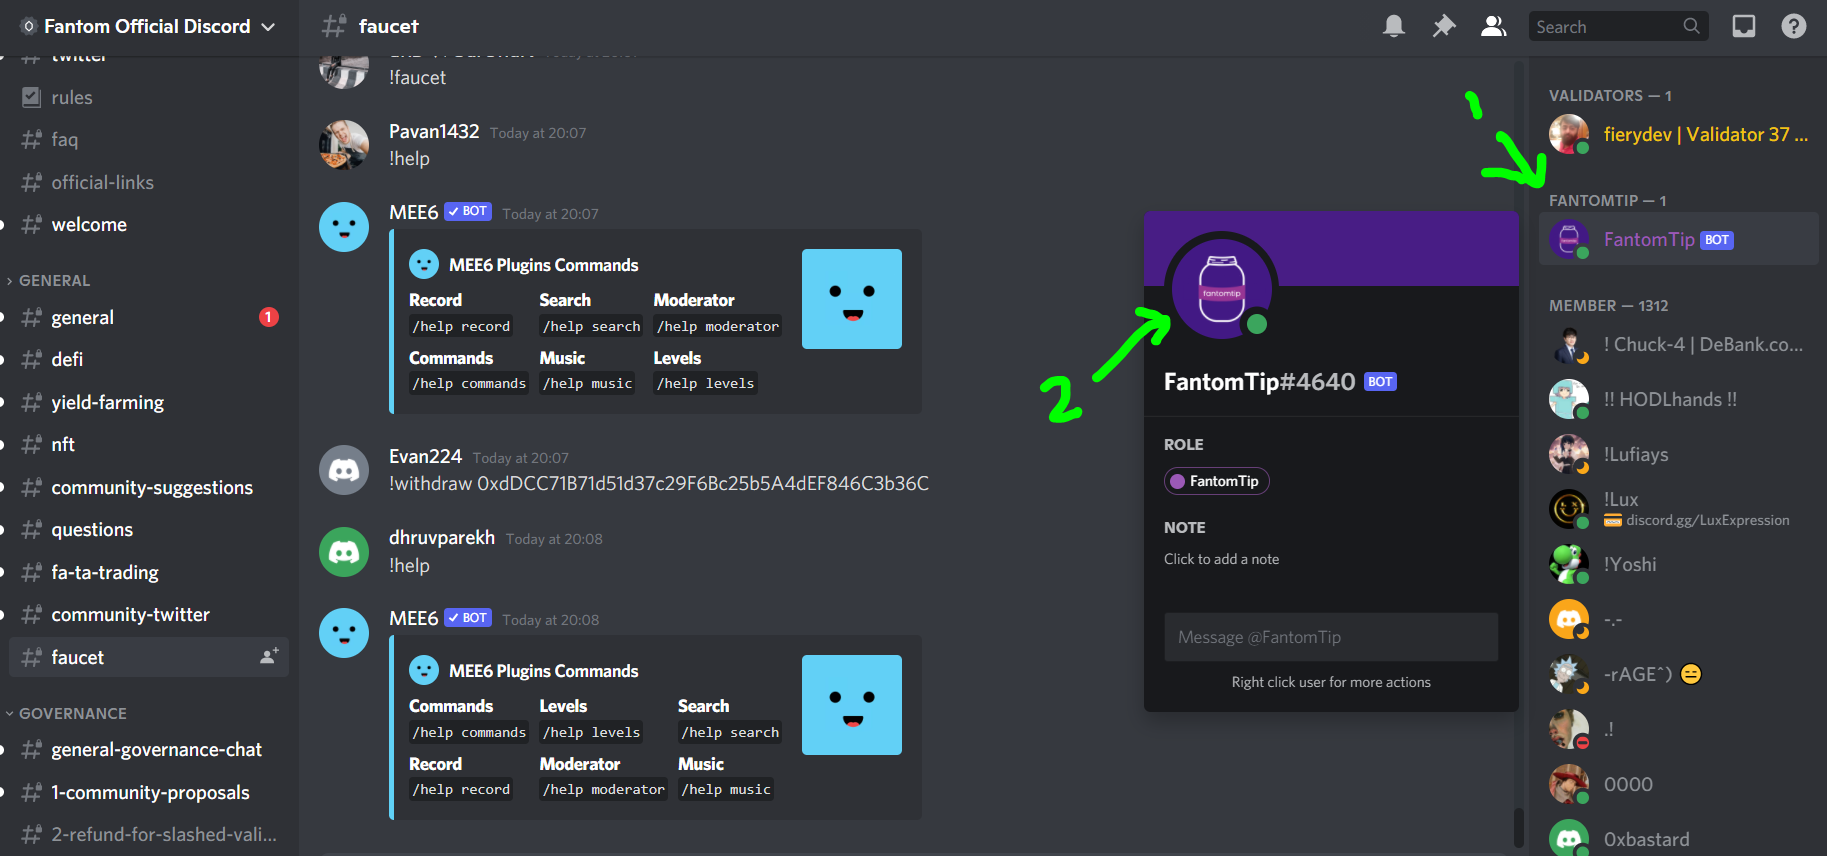Open the community-twitter channel
This screenshot has width=1827, height=856.
[149, 614]
